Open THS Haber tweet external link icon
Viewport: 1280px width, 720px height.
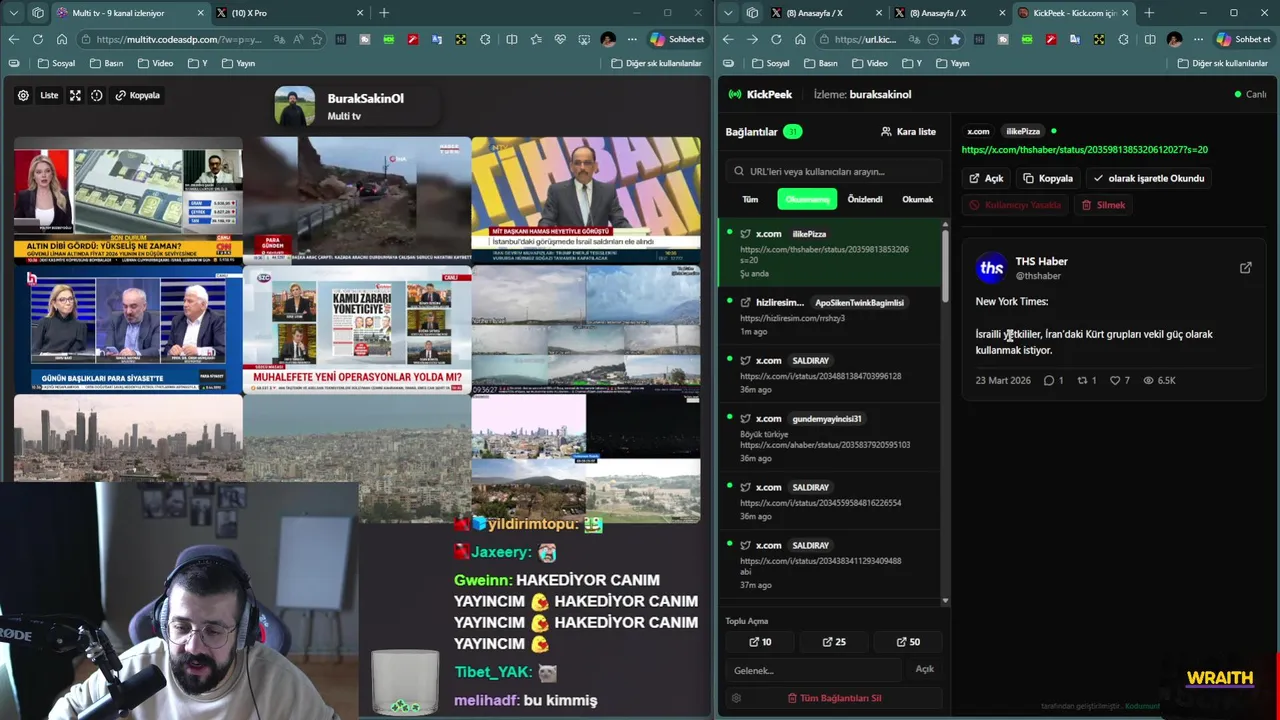1245,268
